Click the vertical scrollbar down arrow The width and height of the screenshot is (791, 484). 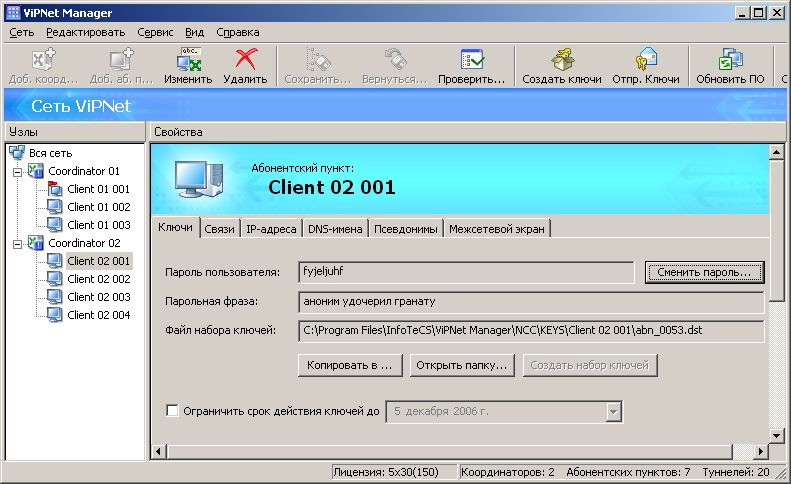[776, 435]
